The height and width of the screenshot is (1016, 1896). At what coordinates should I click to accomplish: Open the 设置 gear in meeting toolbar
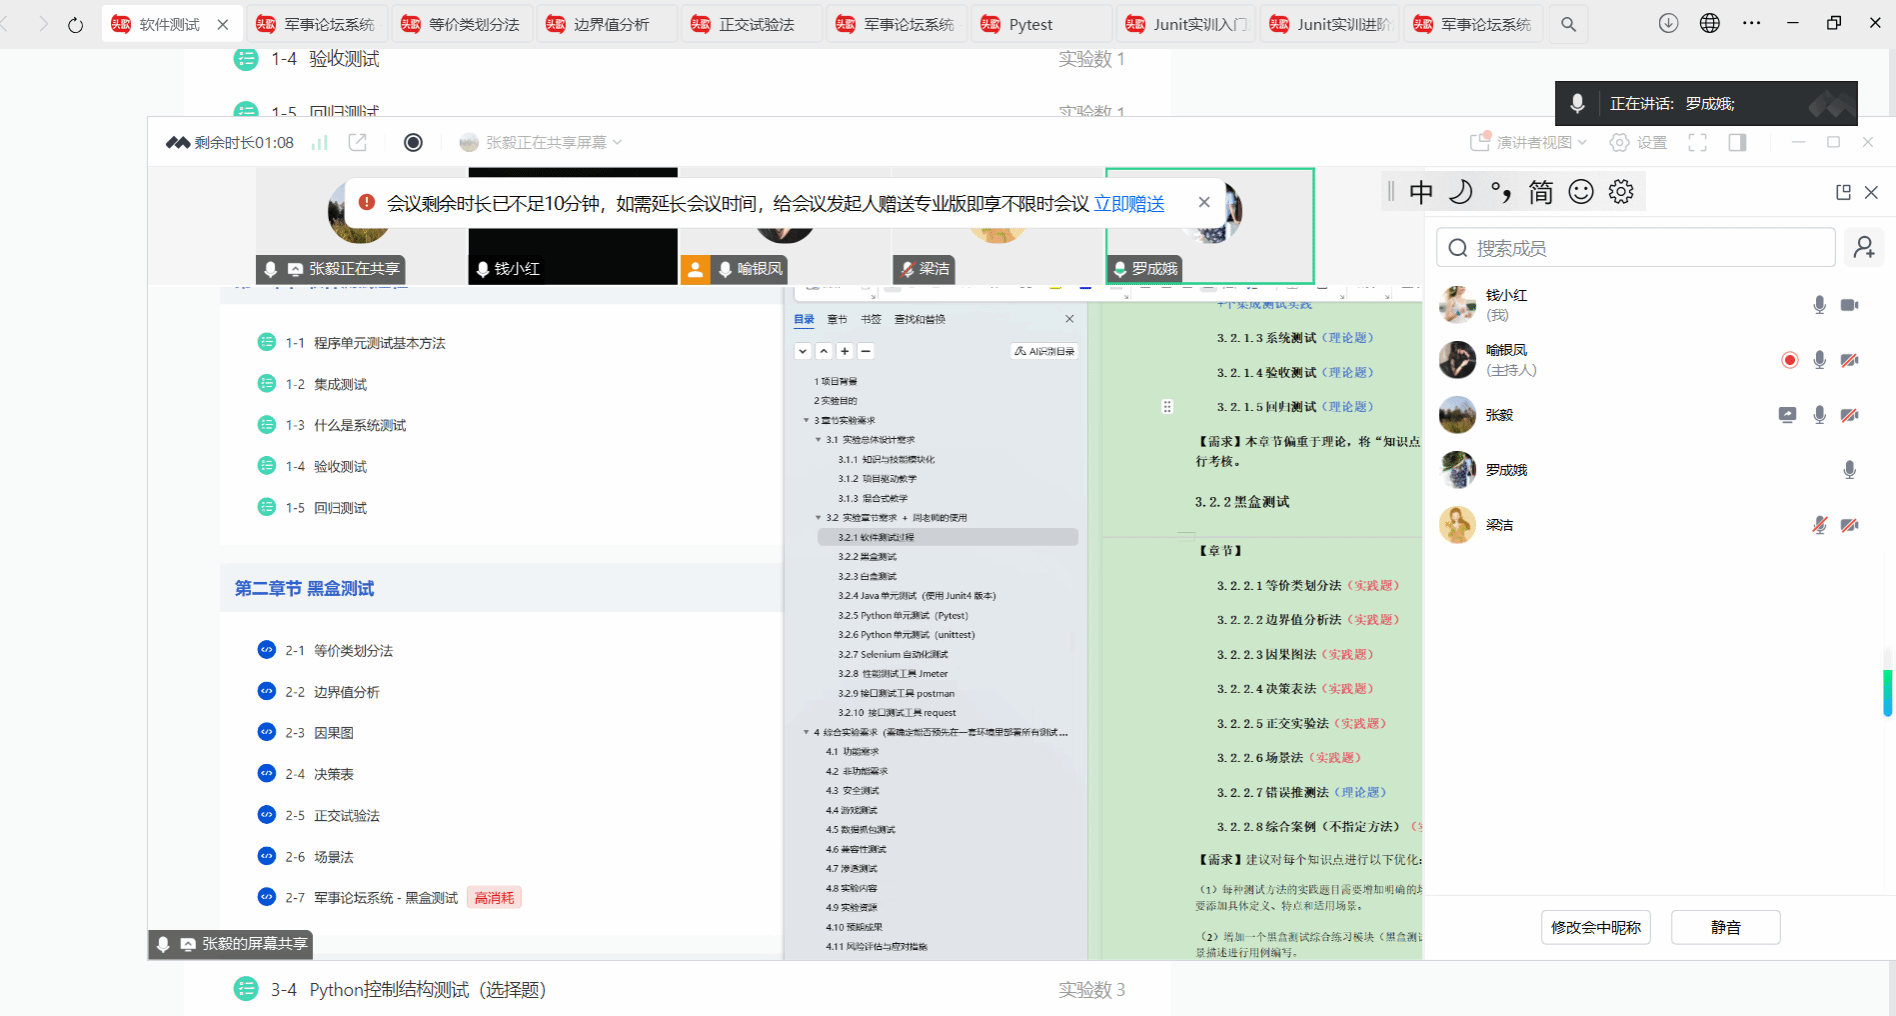(x=1638, y=143)
